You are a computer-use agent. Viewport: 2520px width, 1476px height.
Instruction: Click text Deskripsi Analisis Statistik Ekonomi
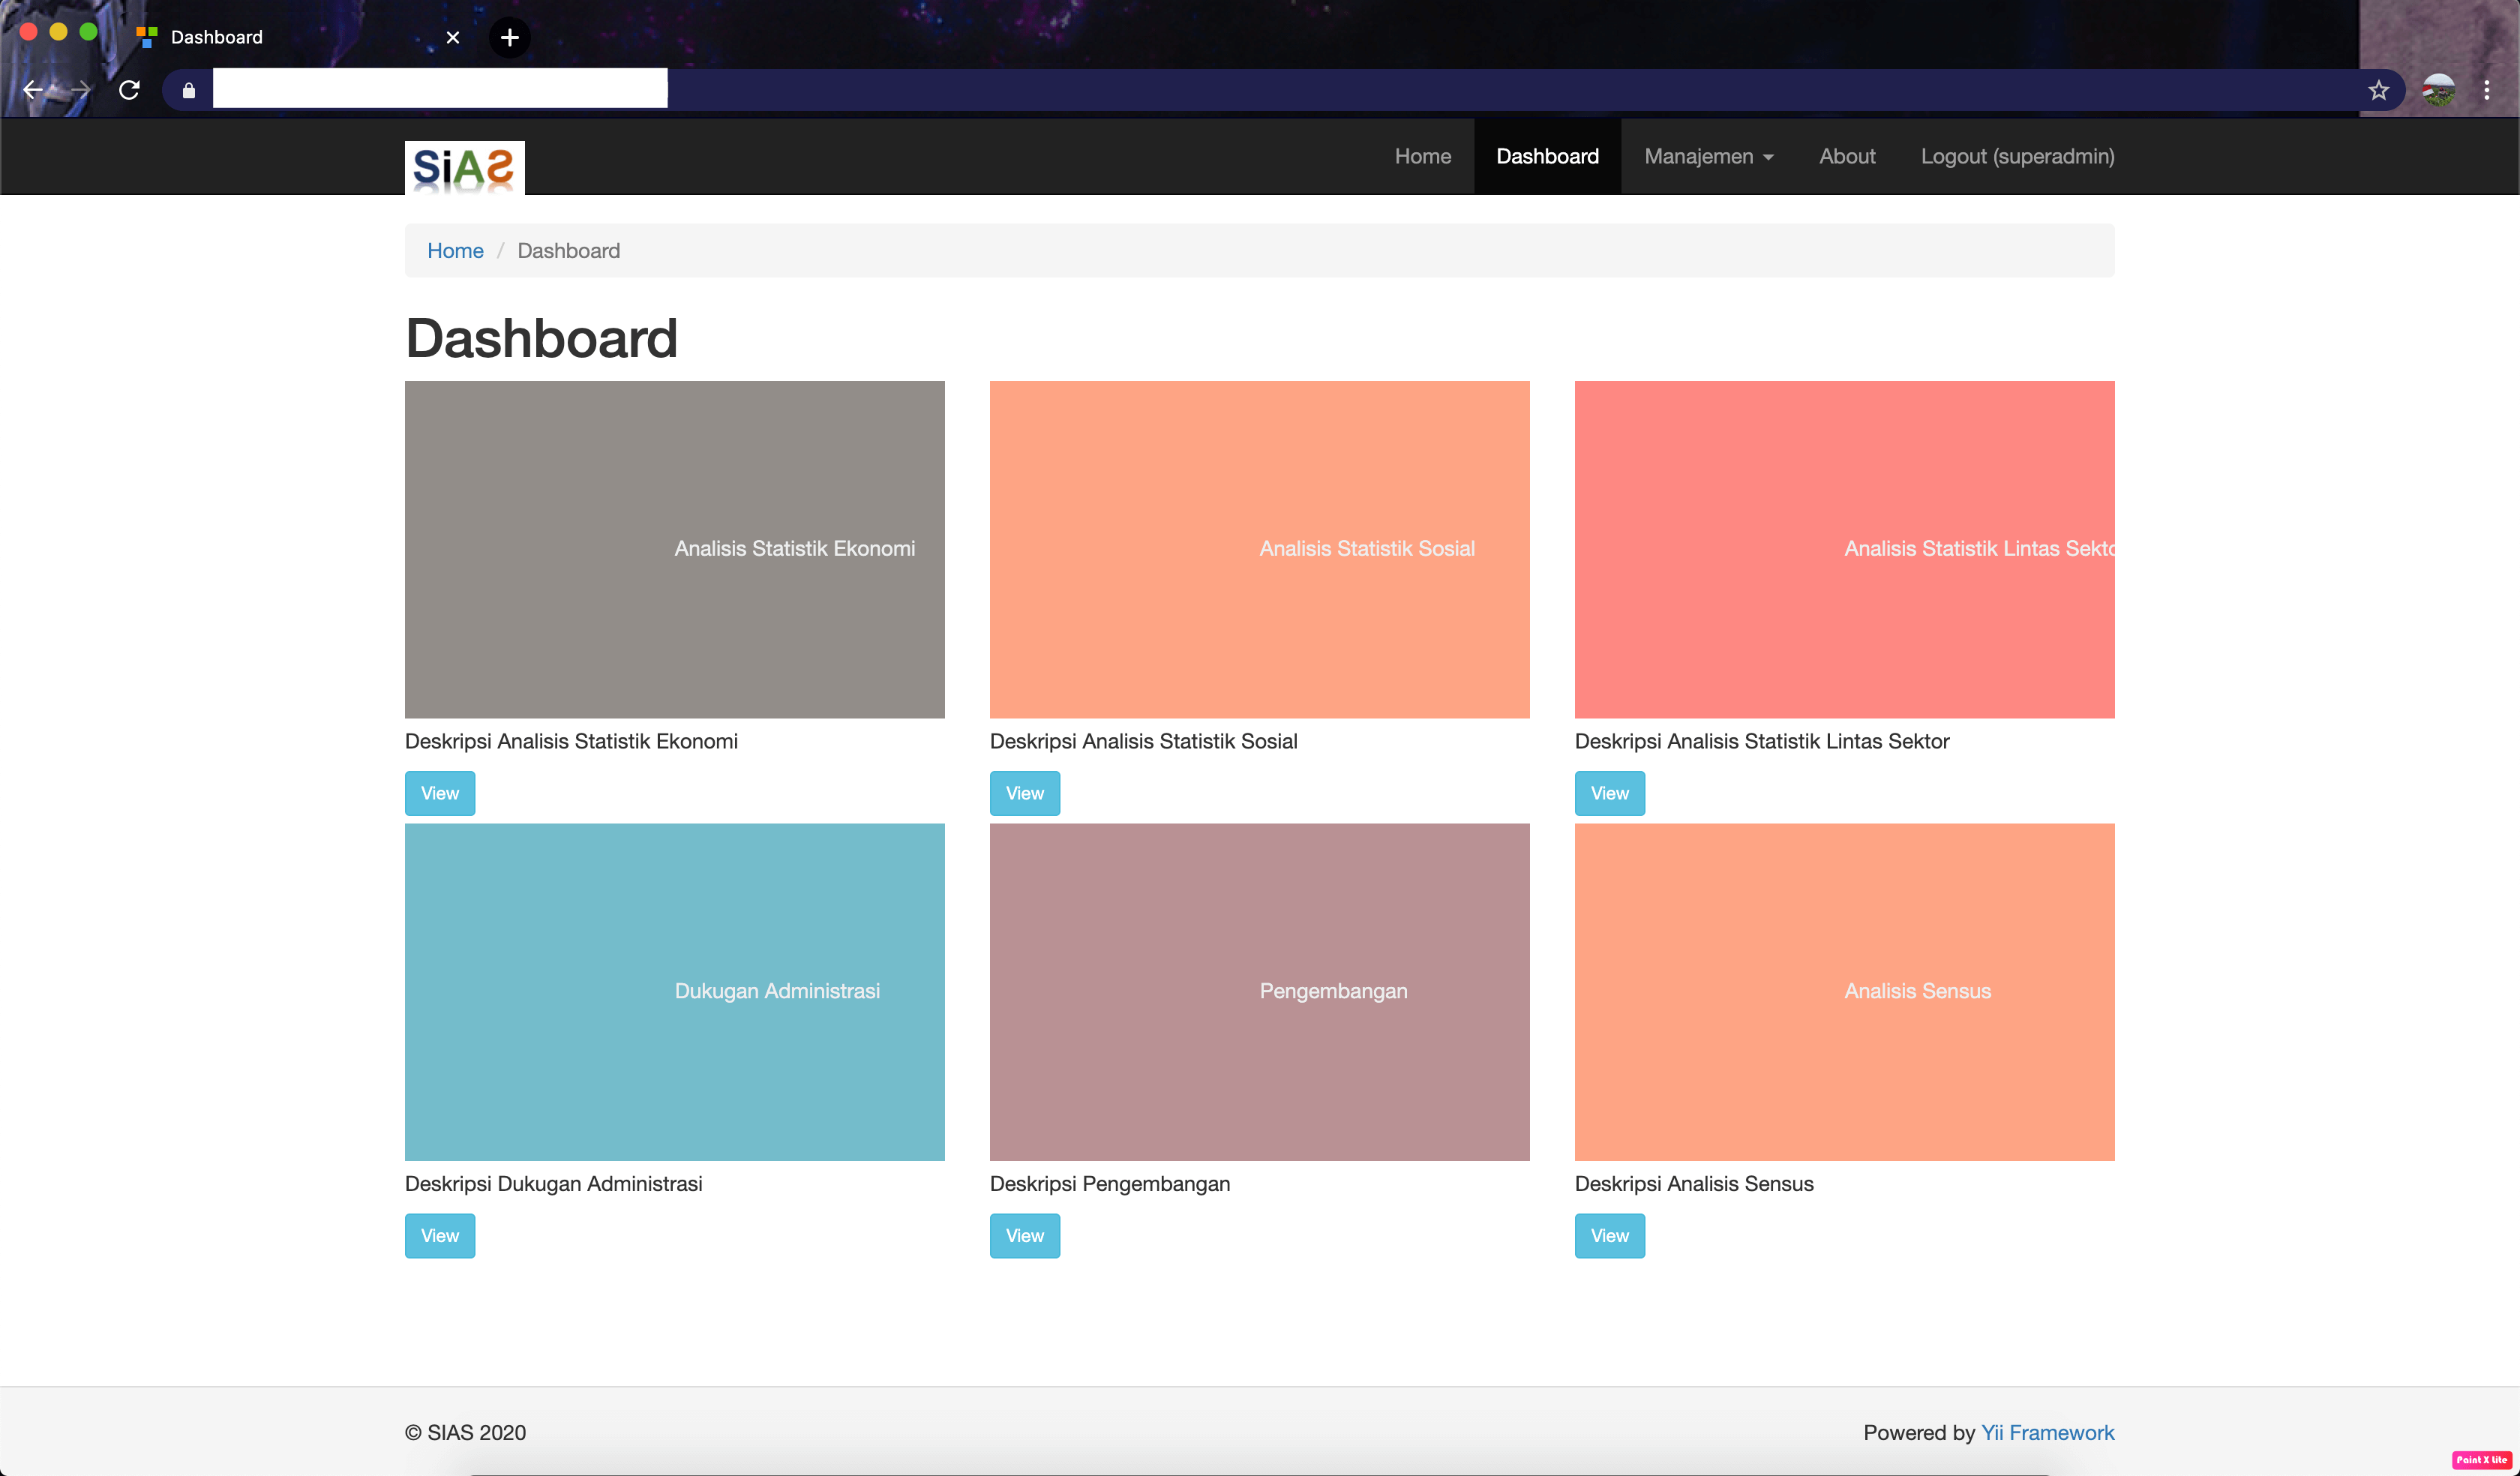click(x=571, y=741)
